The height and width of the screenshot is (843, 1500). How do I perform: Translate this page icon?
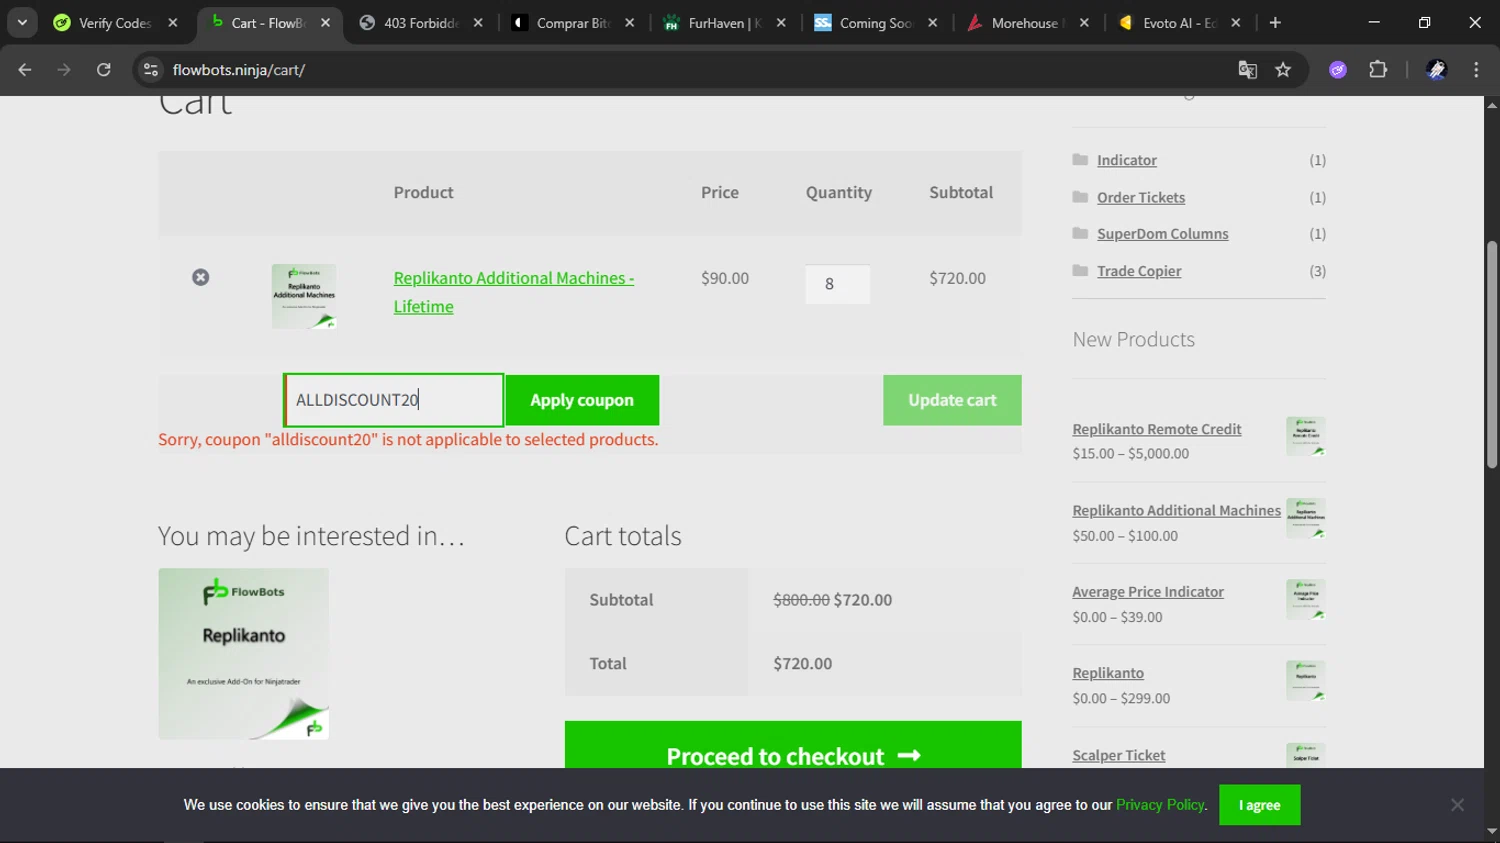(x=1247, y=70)
